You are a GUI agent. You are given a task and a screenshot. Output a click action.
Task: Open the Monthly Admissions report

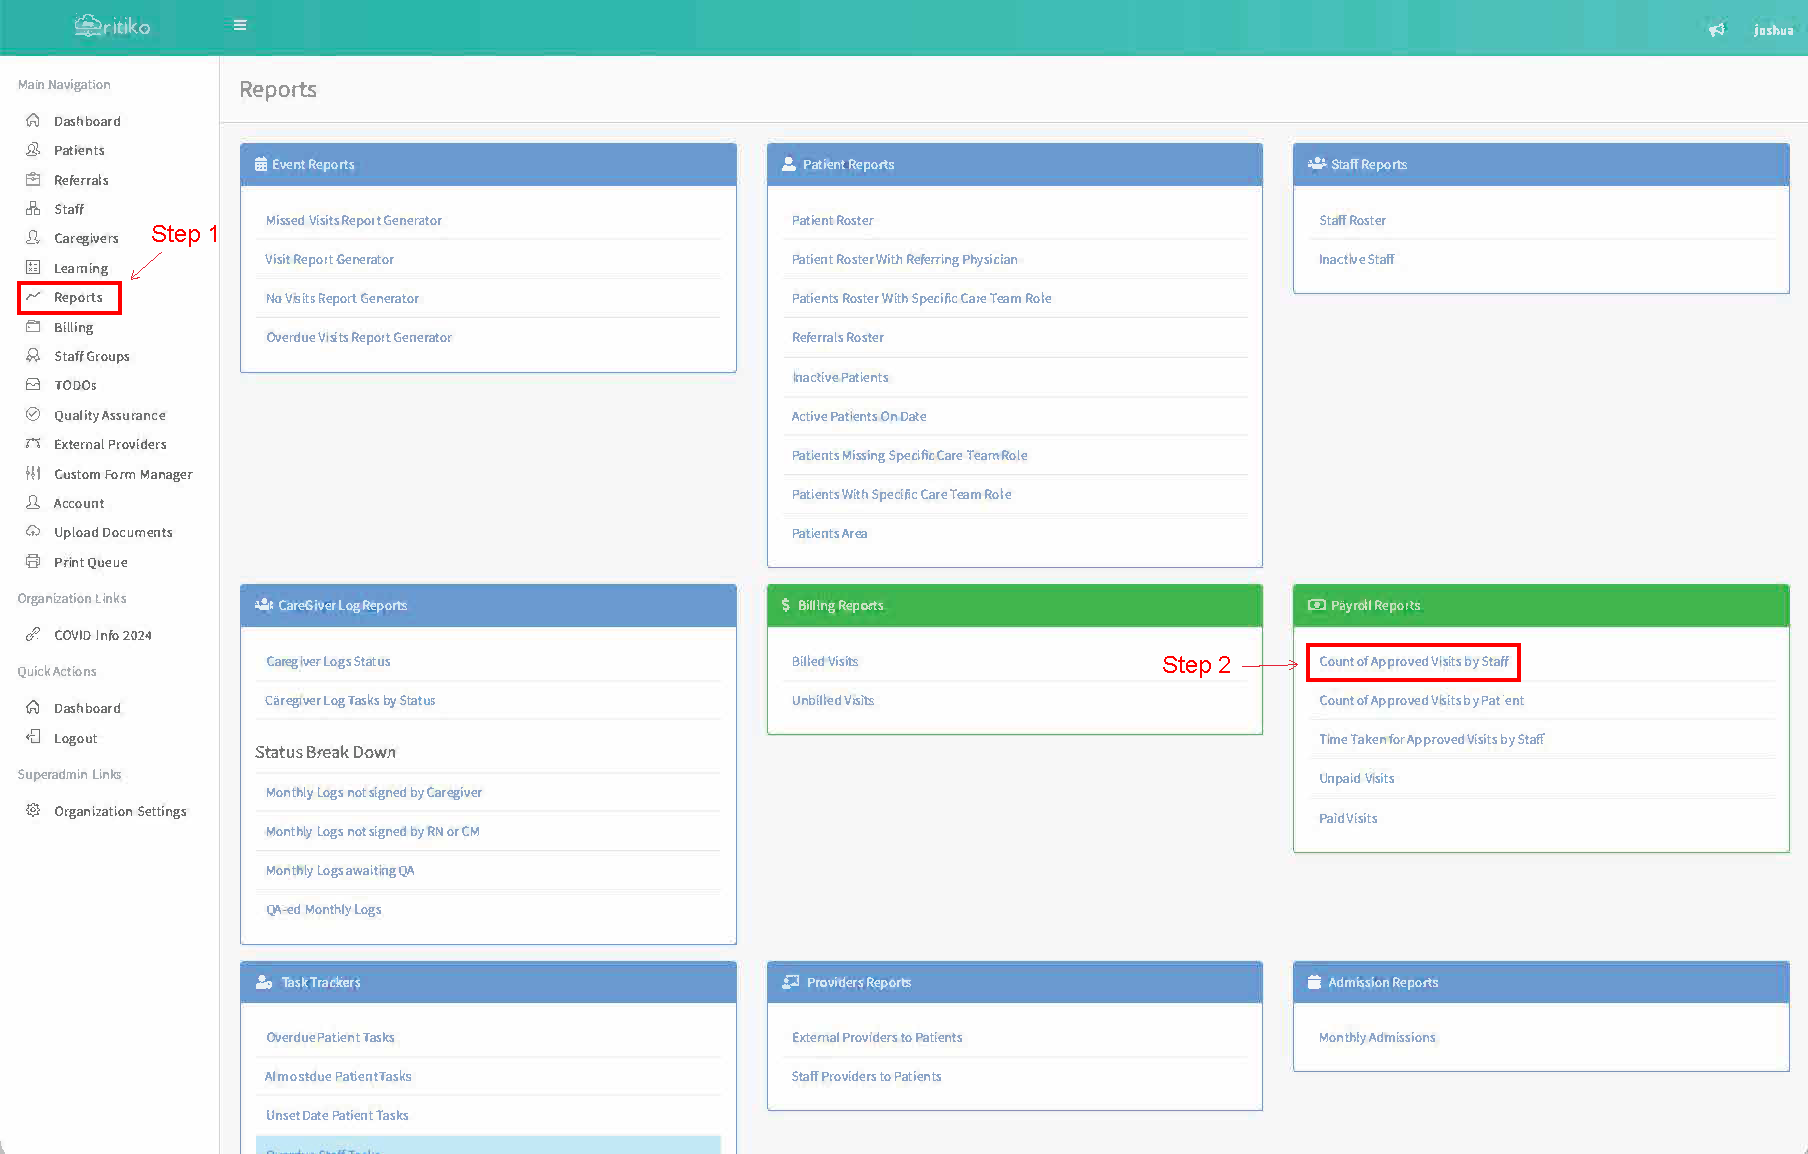[1376, 1038]
